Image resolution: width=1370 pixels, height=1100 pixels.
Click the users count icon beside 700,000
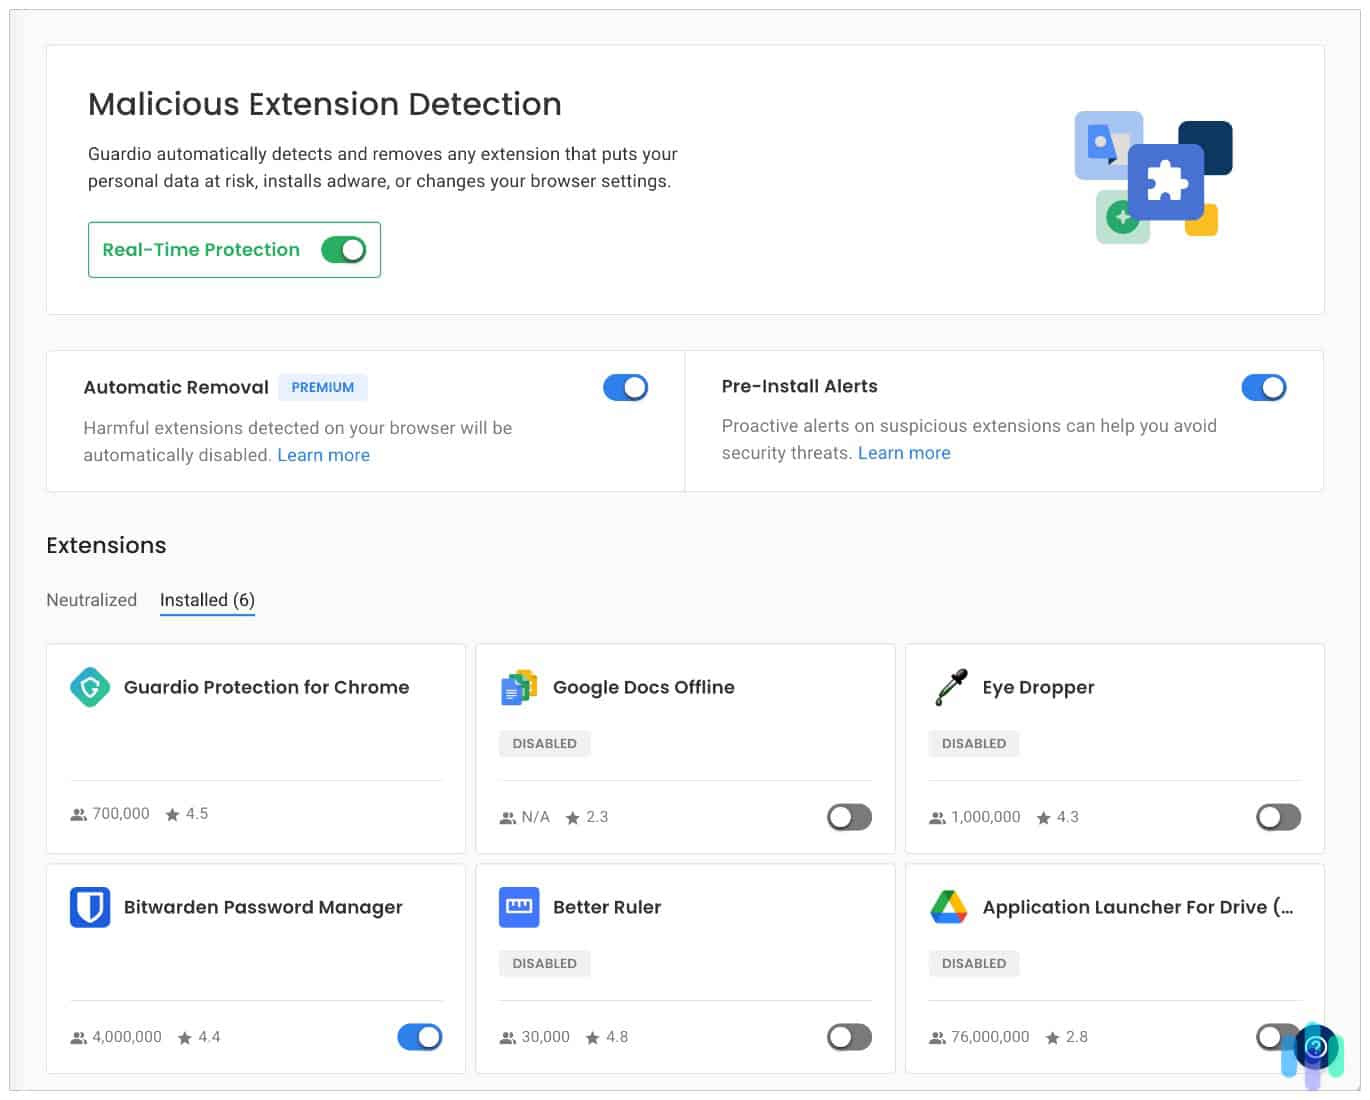tap(78, 814)
